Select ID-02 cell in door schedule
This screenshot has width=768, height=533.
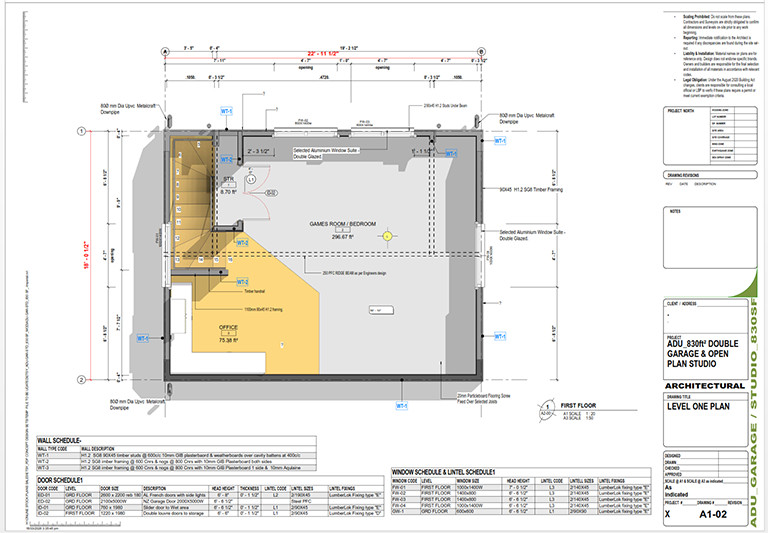[x=51, y=513]
